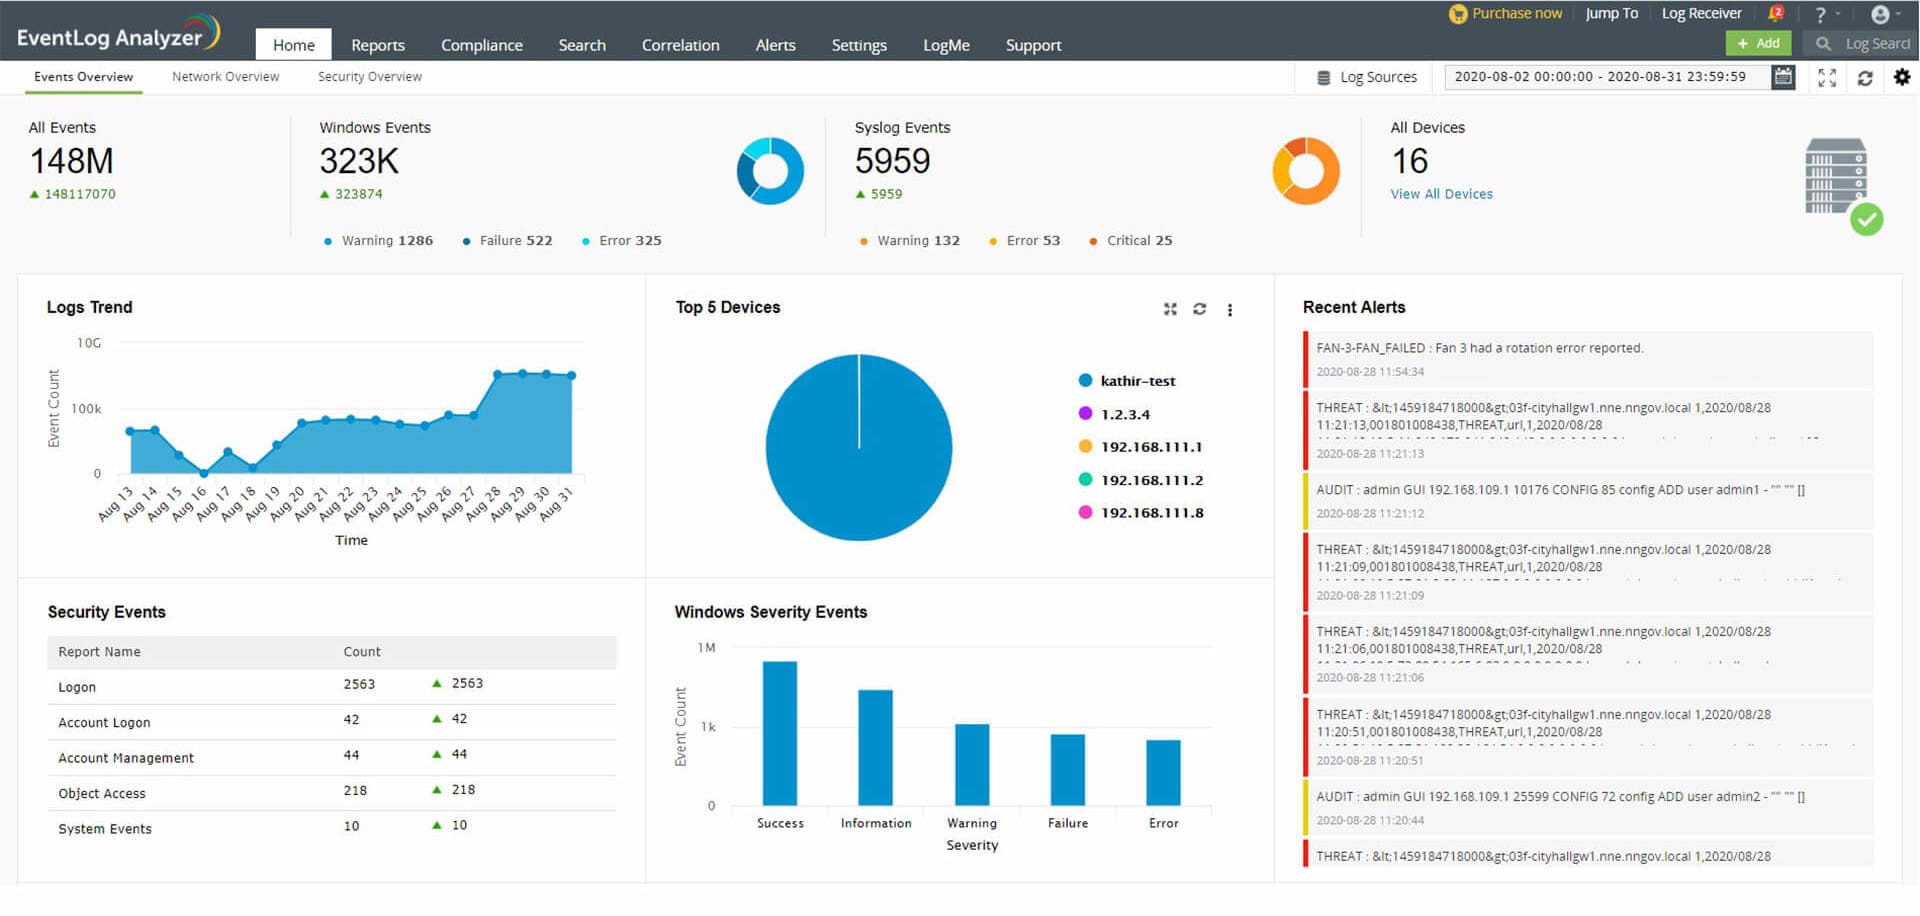This screenshot has width=1920, height=916.
Task: Open dashboard settings gear icon
Action: [x=1902, y=77]
